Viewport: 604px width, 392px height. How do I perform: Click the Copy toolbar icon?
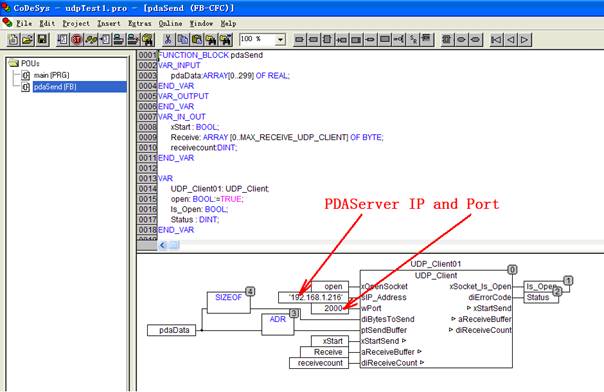tap(183, 39)
